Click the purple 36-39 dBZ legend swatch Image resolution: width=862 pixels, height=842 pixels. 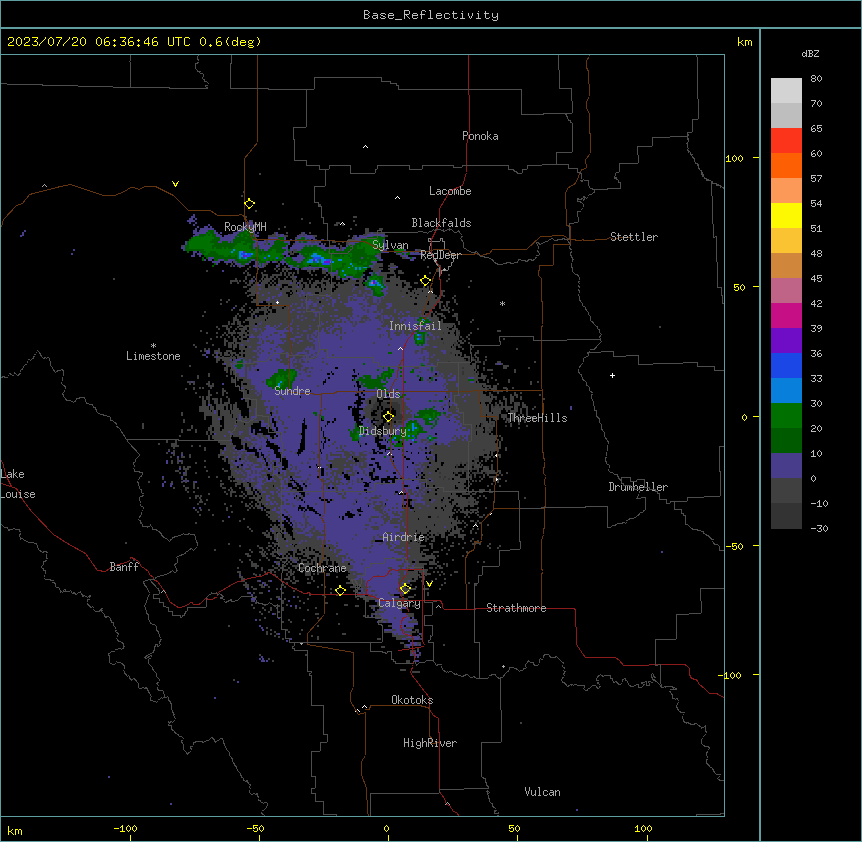[786, 341]
